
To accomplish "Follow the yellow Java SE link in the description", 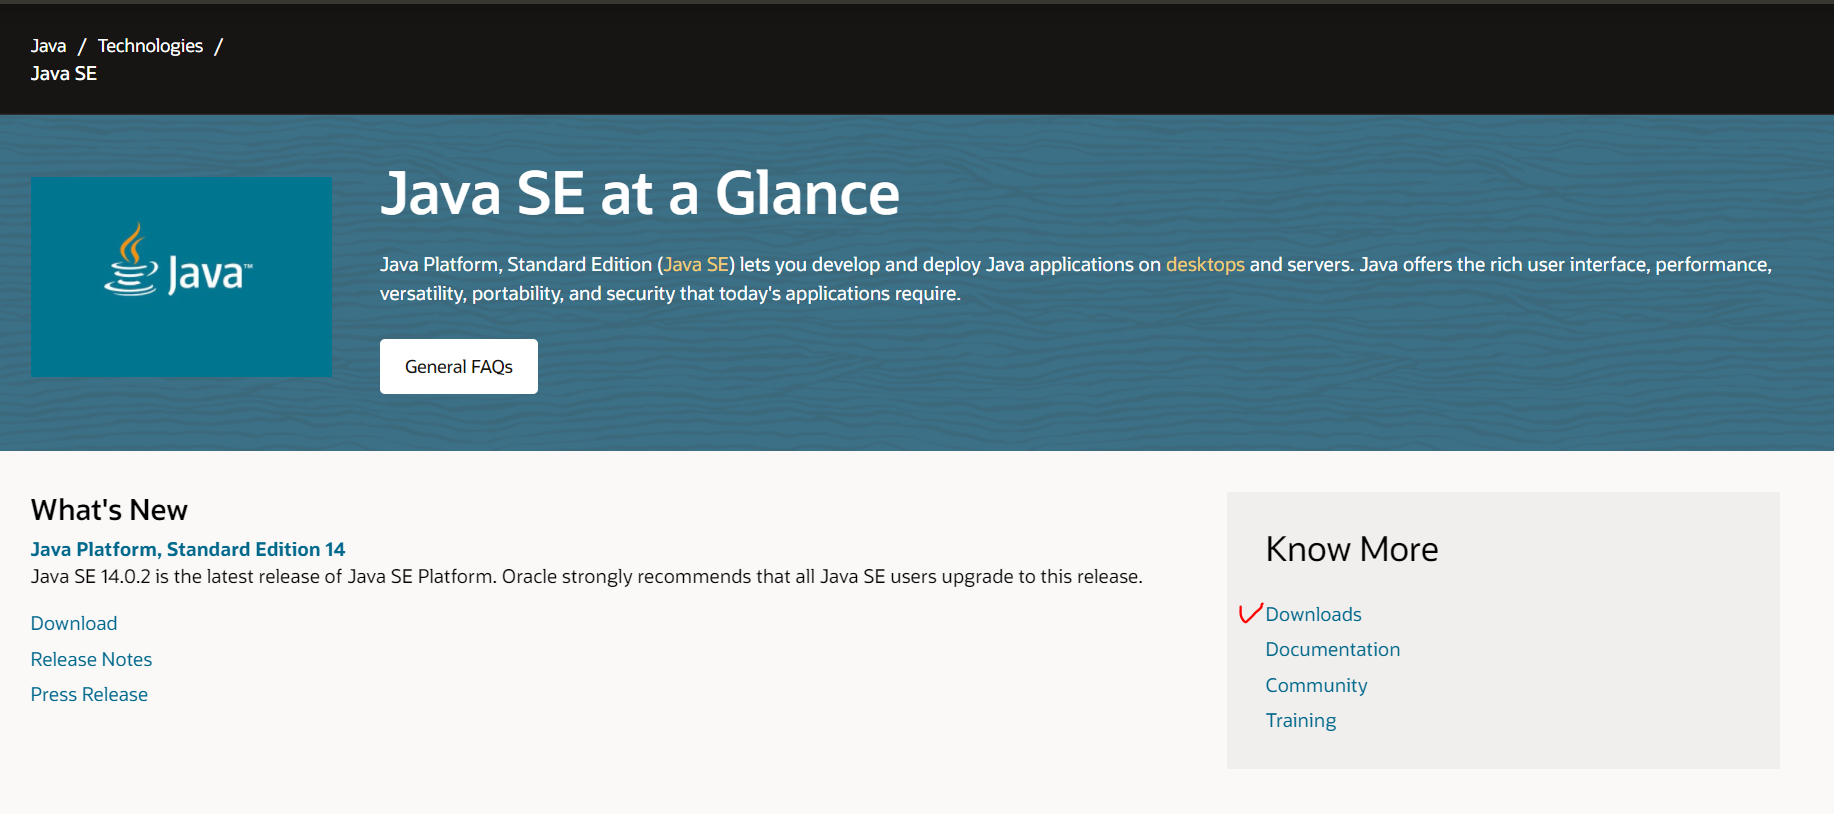I will point(696,264).
